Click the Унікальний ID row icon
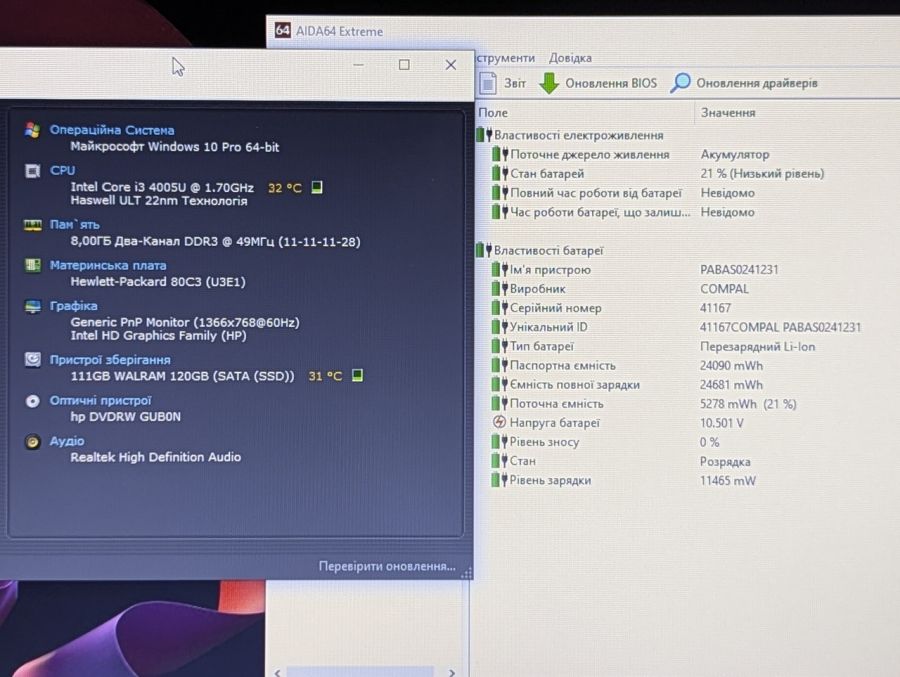Image resolution: width=900 pixels, height=677 pixels. (500, 327)
